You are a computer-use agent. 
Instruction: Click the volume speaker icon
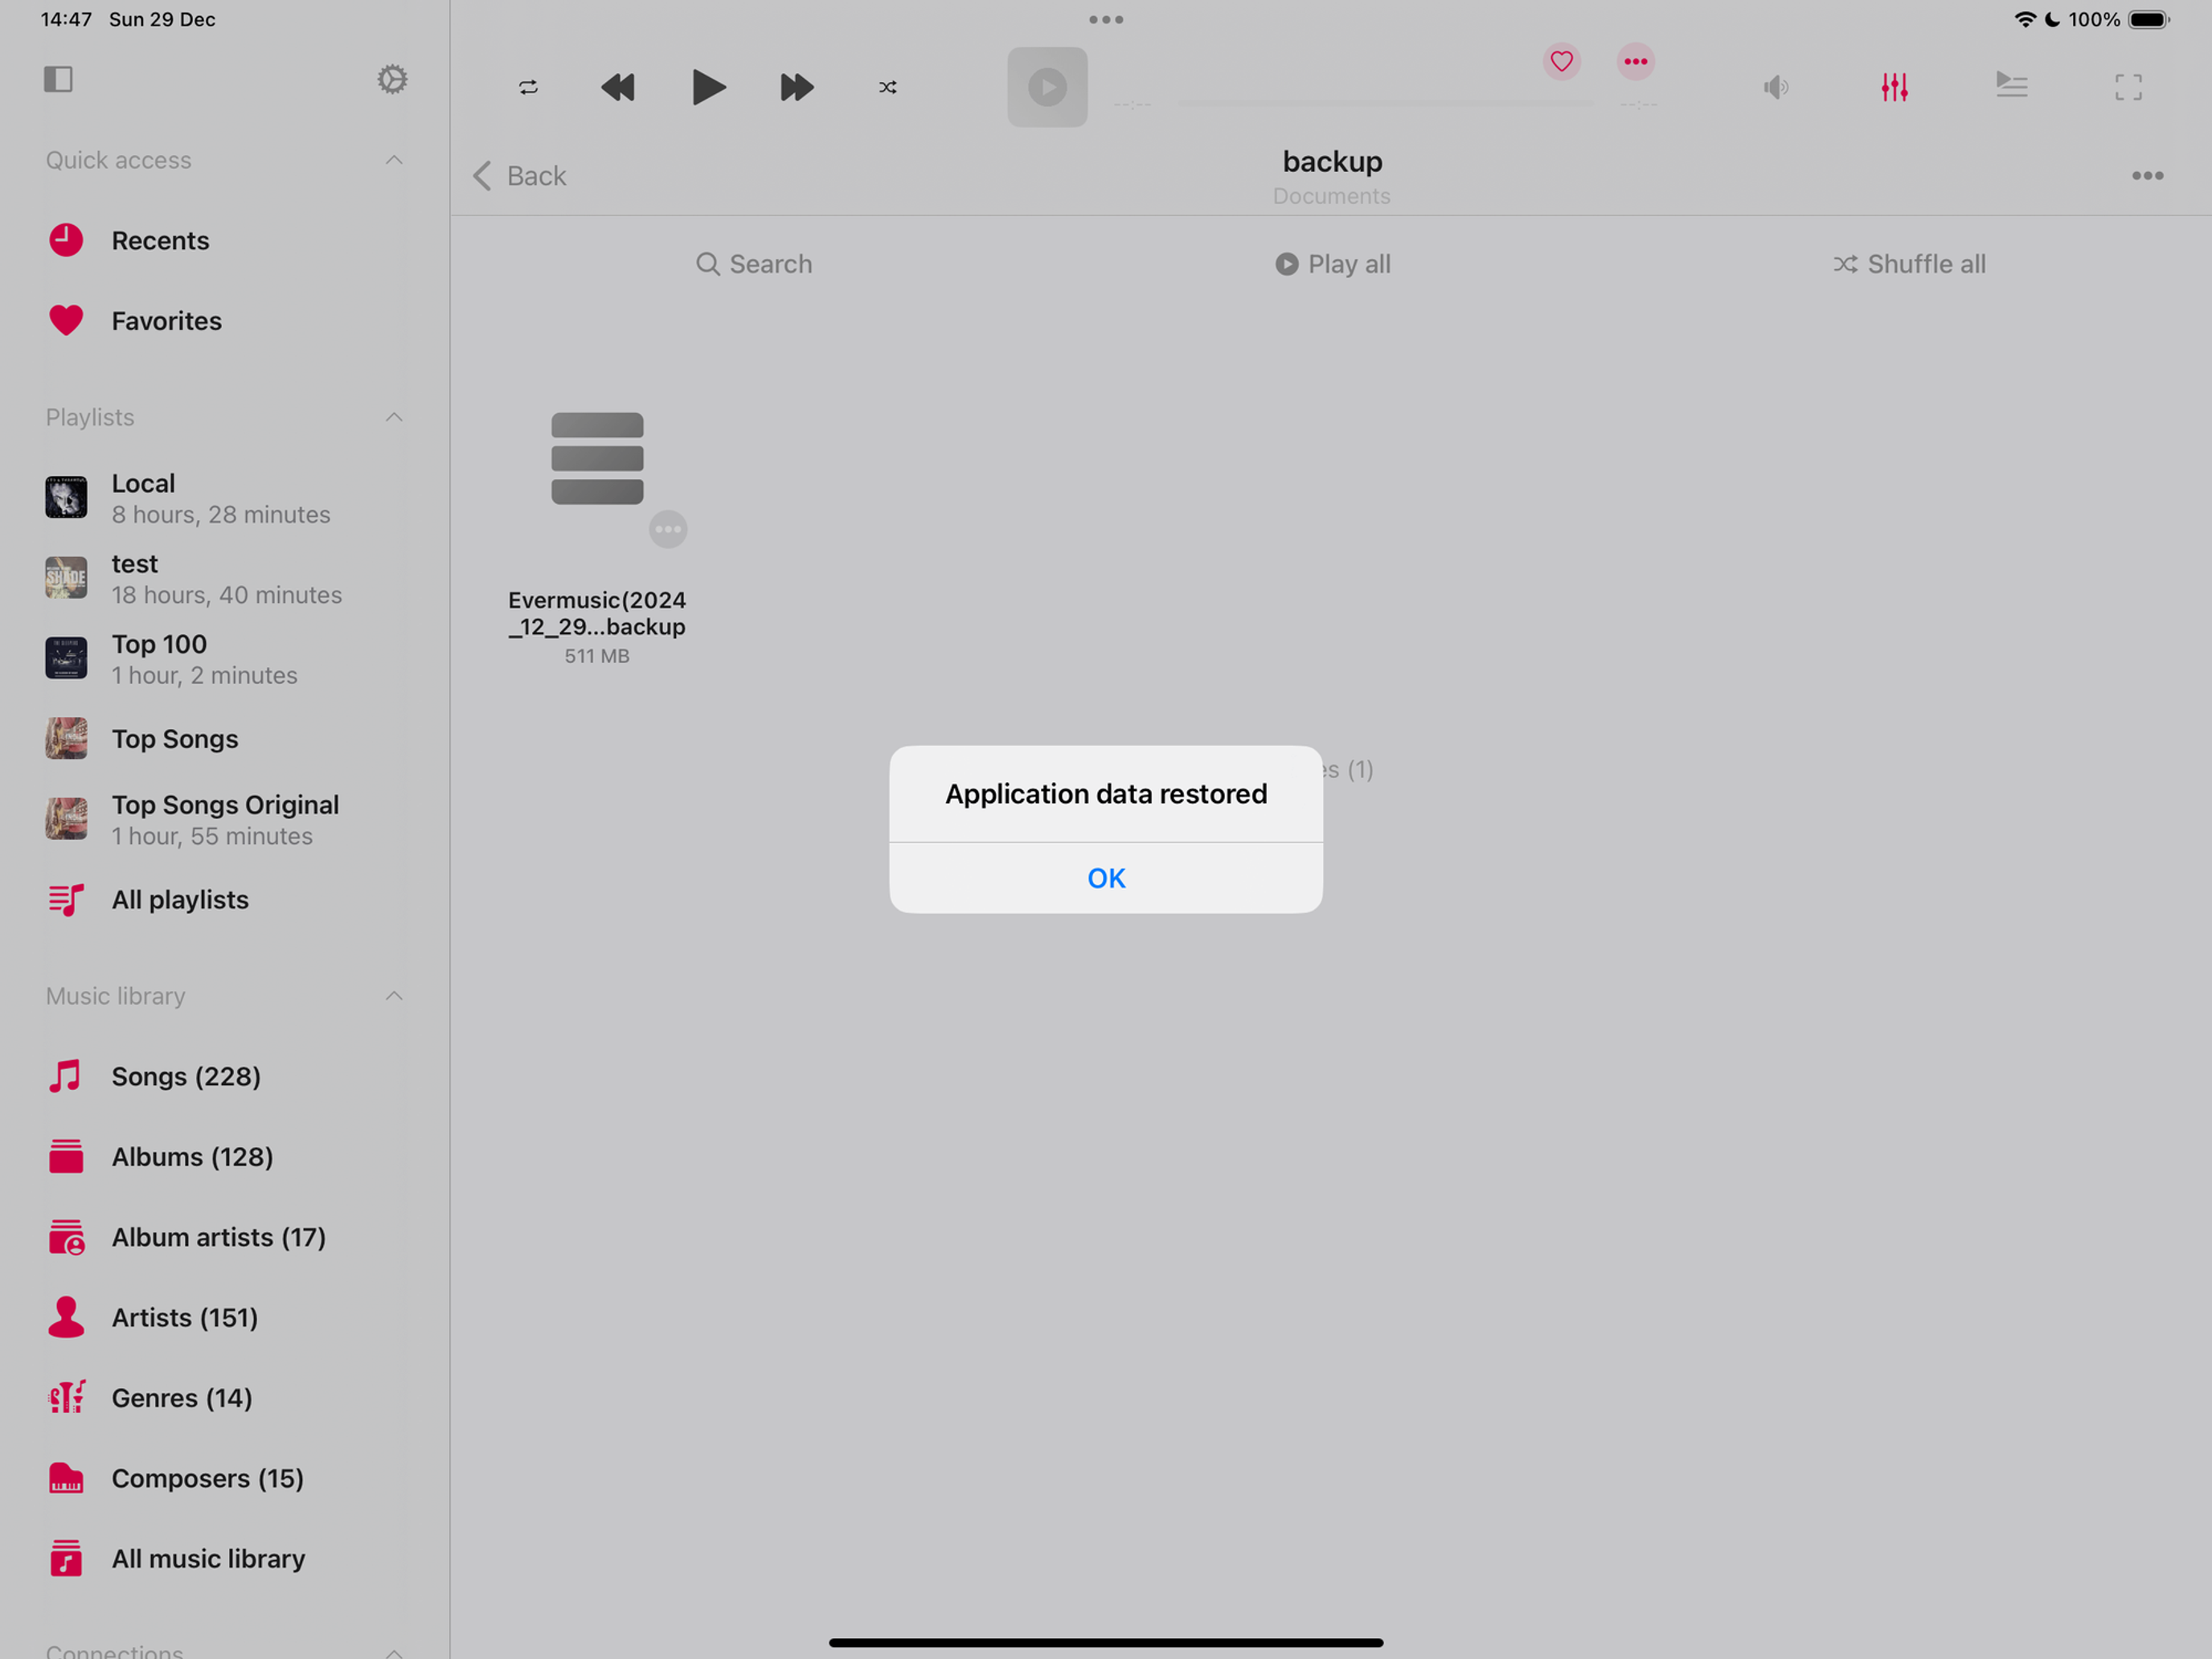1776,87
